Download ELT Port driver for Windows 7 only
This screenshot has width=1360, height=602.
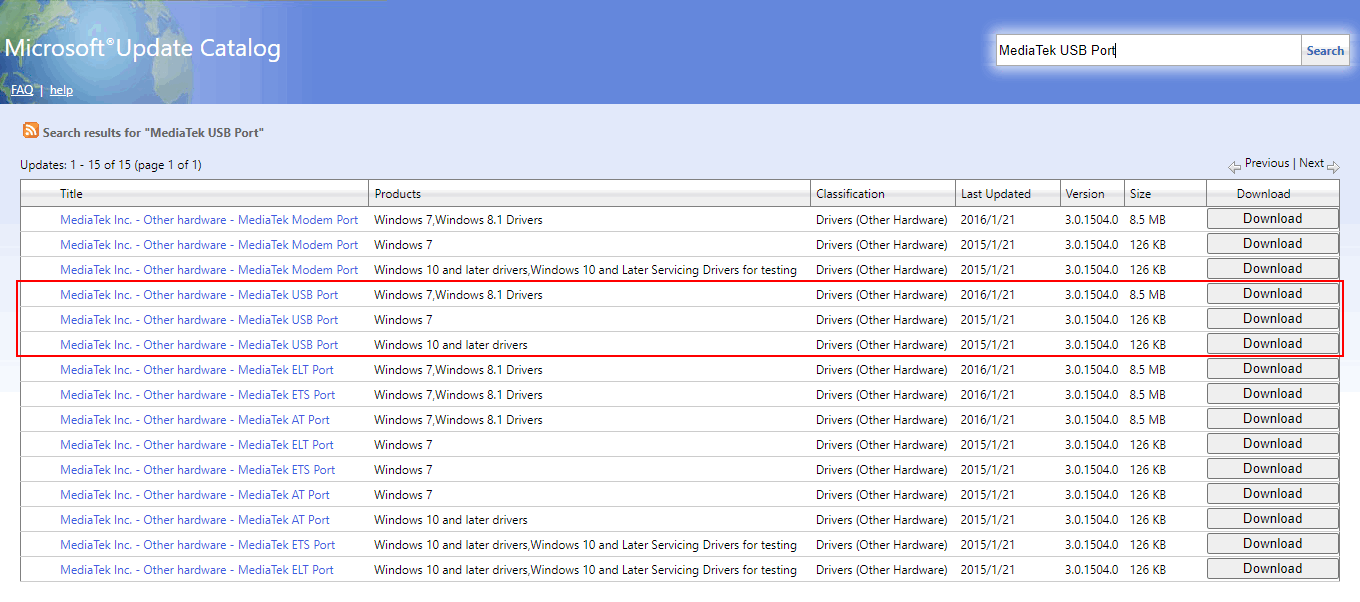(1272, 444)
